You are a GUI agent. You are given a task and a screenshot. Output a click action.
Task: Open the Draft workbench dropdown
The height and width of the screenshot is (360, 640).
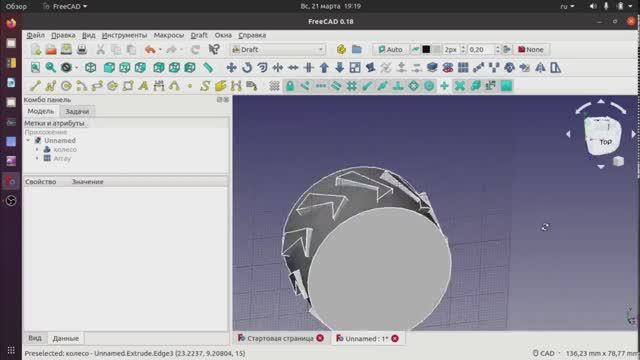pos(278,50)
